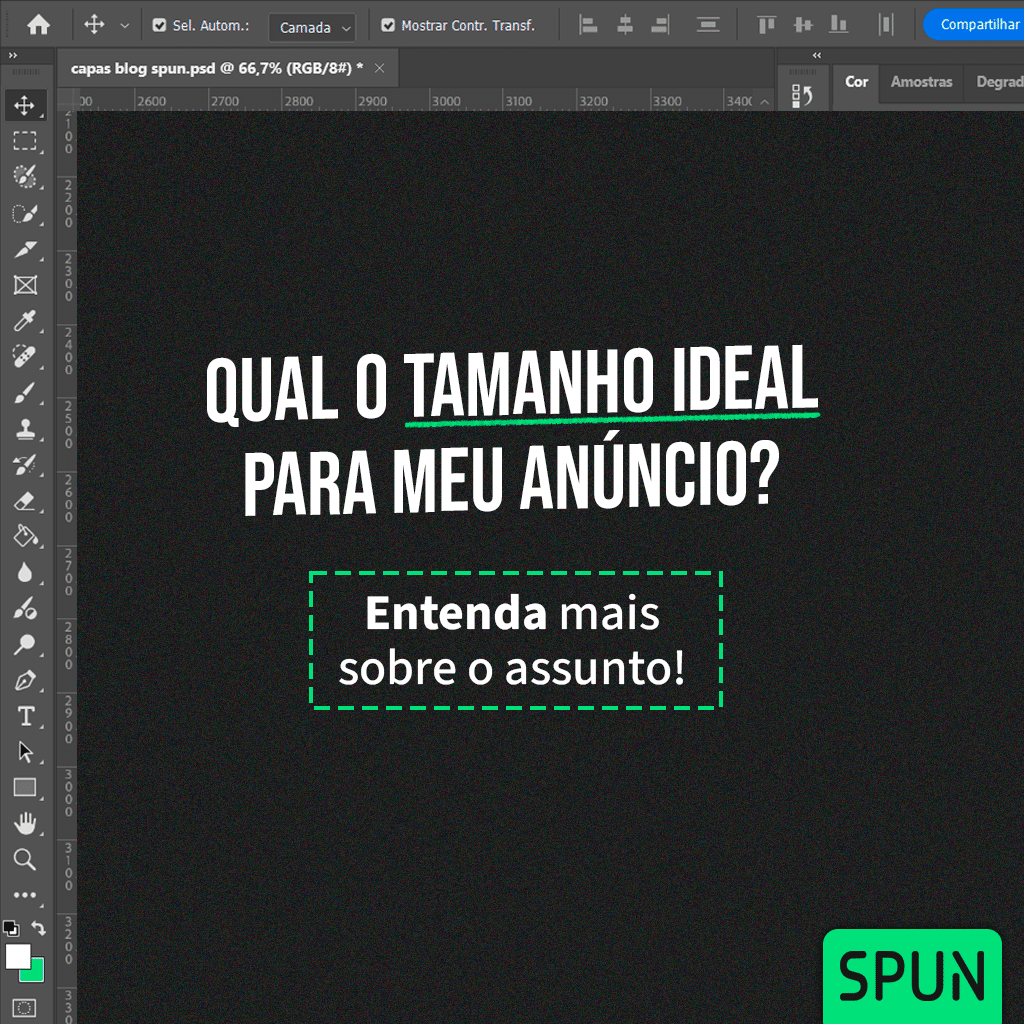Swap foreground and background colors

[39, 928]
